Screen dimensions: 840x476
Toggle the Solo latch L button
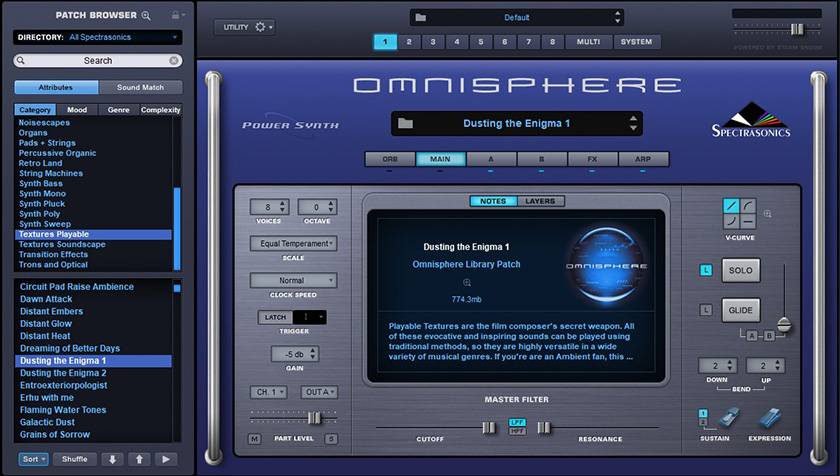pos(706,270)
